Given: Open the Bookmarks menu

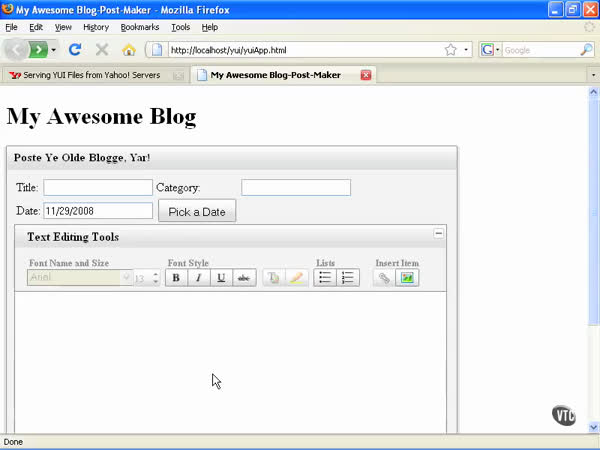Looking at the screenshot, I should coord(140,27).
